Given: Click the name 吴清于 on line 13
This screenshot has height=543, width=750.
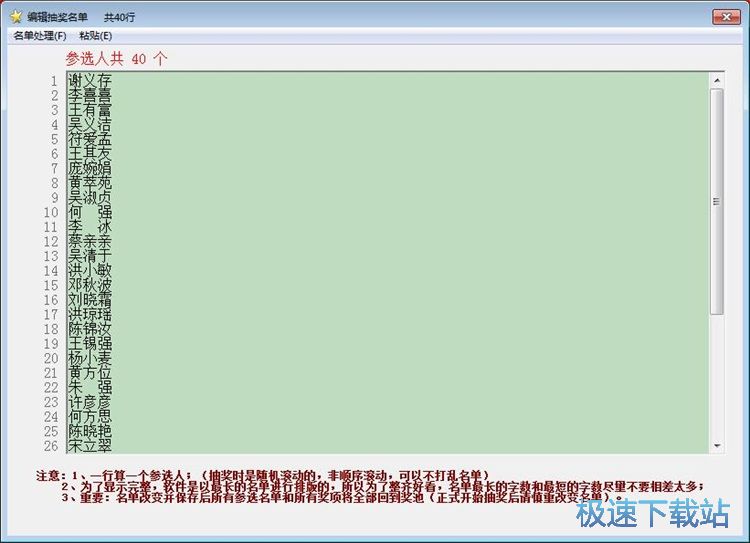Looking at the screenshot, I should coord(90,256).
